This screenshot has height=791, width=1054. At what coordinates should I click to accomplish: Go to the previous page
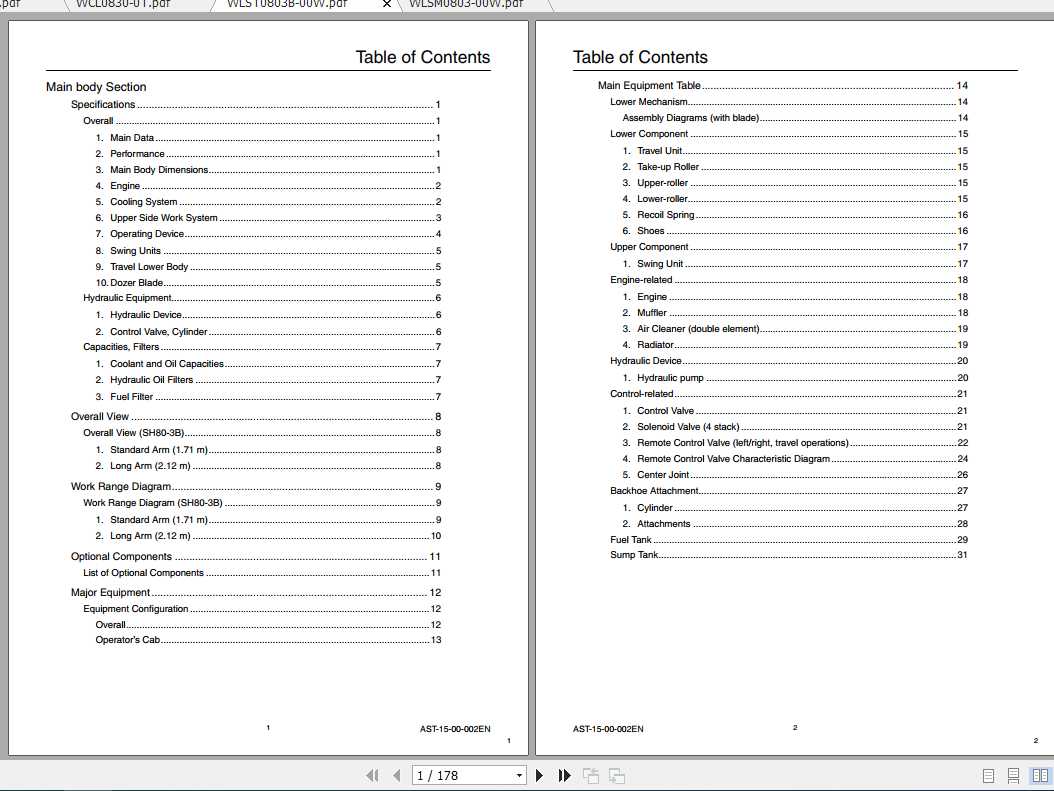point(397,776)
